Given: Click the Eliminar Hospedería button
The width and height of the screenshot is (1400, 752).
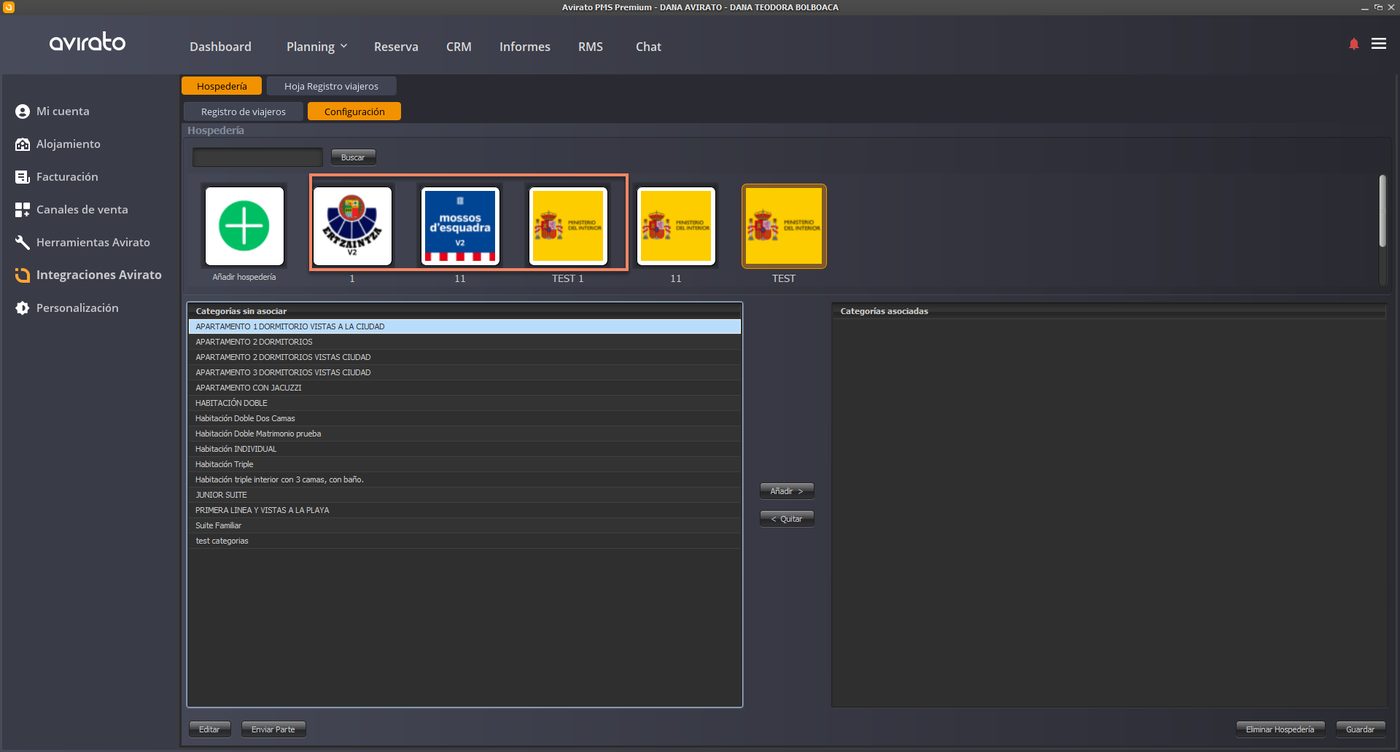Looking at the screenshot, I should coord(1280,729).
